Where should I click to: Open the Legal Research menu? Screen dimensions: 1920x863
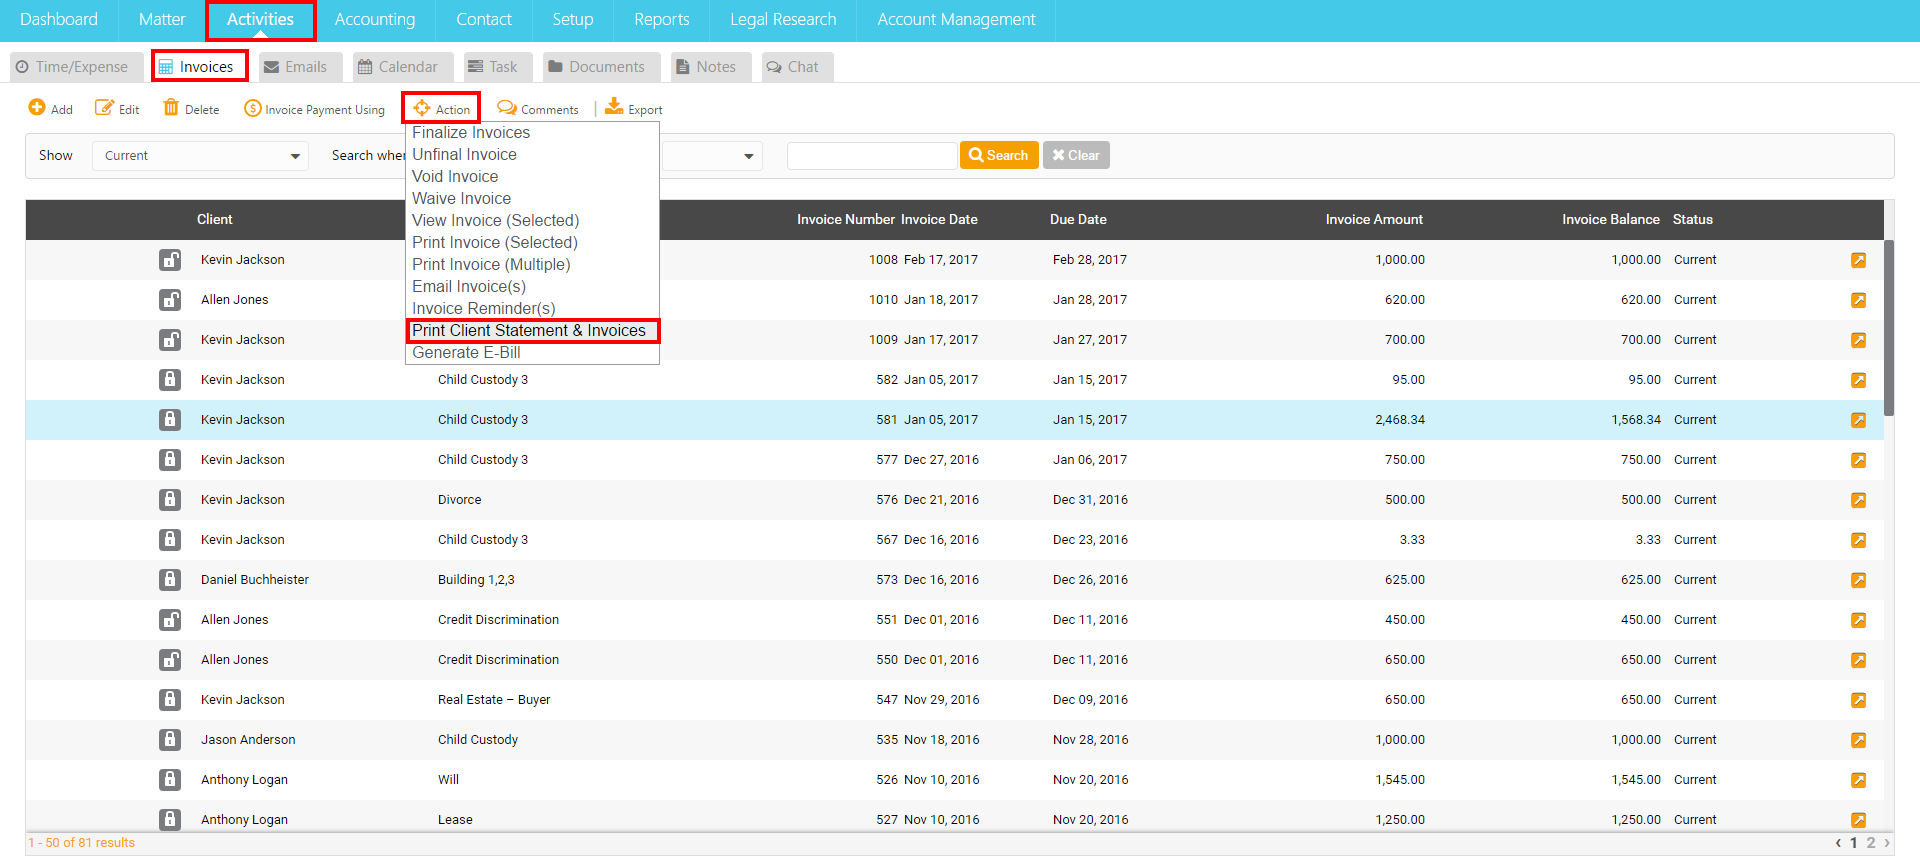[x=783, y=20]
